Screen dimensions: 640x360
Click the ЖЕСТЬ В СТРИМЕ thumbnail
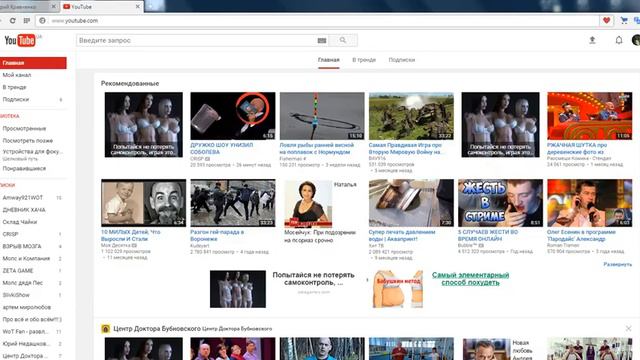tap(500, 203)
